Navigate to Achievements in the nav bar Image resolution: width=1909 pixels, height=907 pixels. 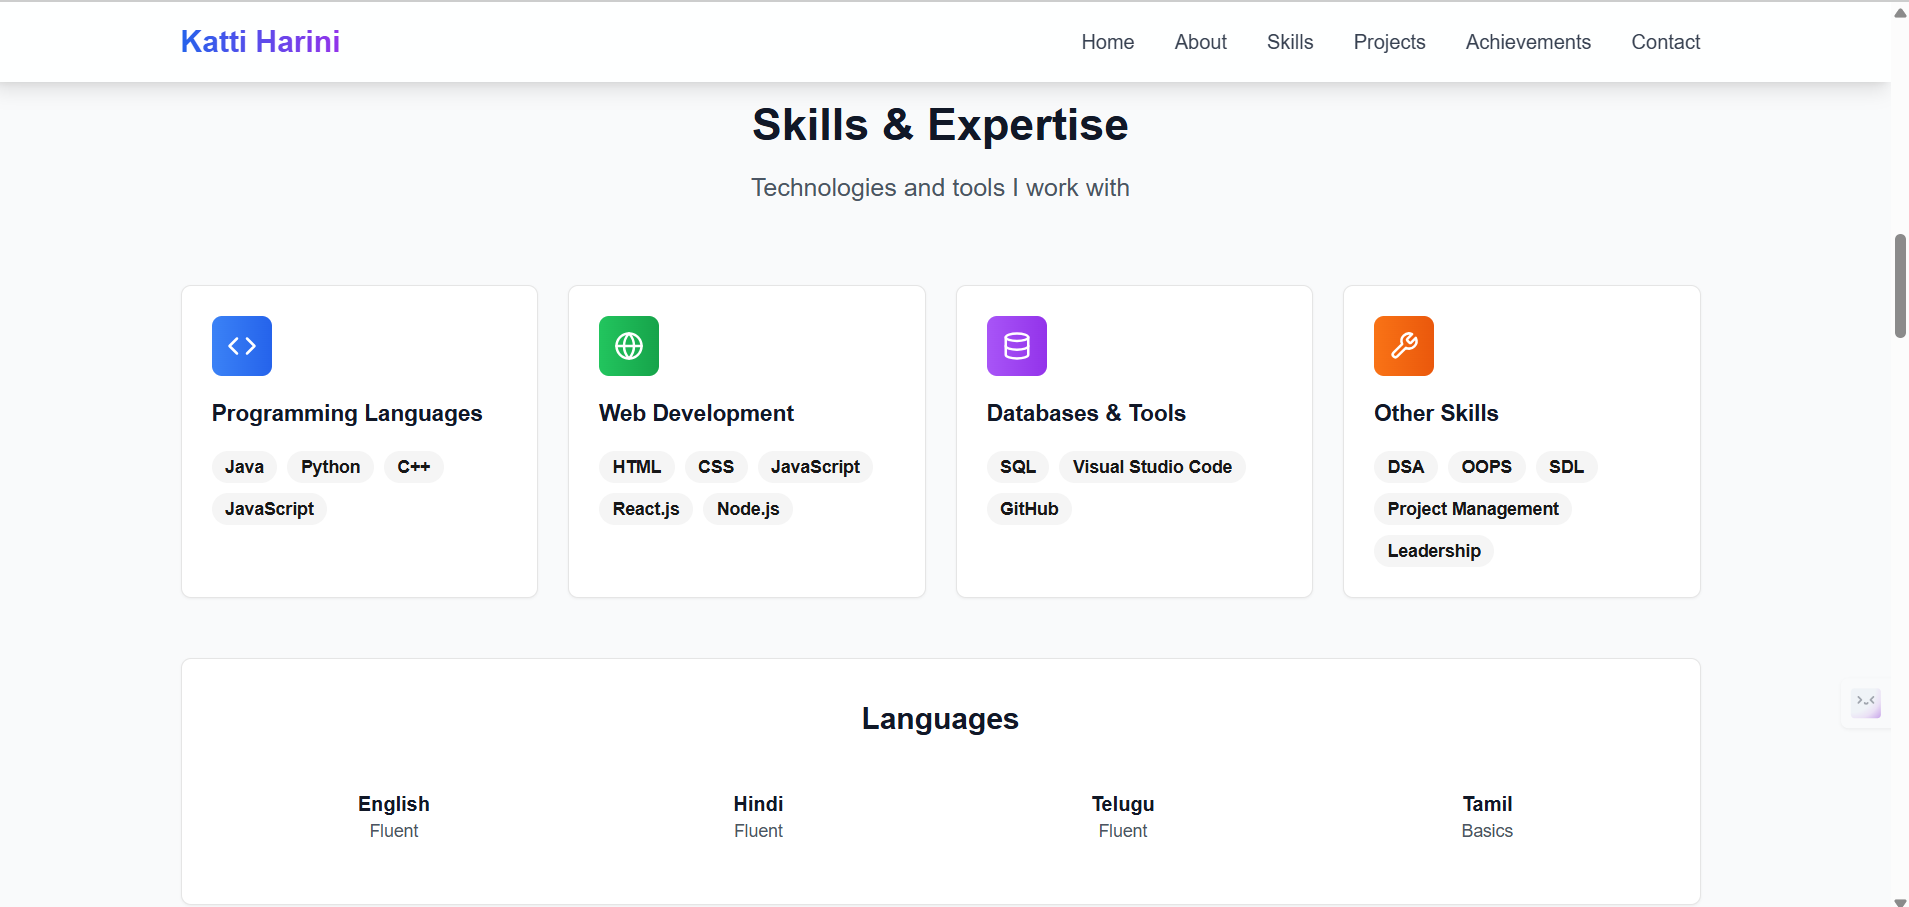tap(1528, 42)
